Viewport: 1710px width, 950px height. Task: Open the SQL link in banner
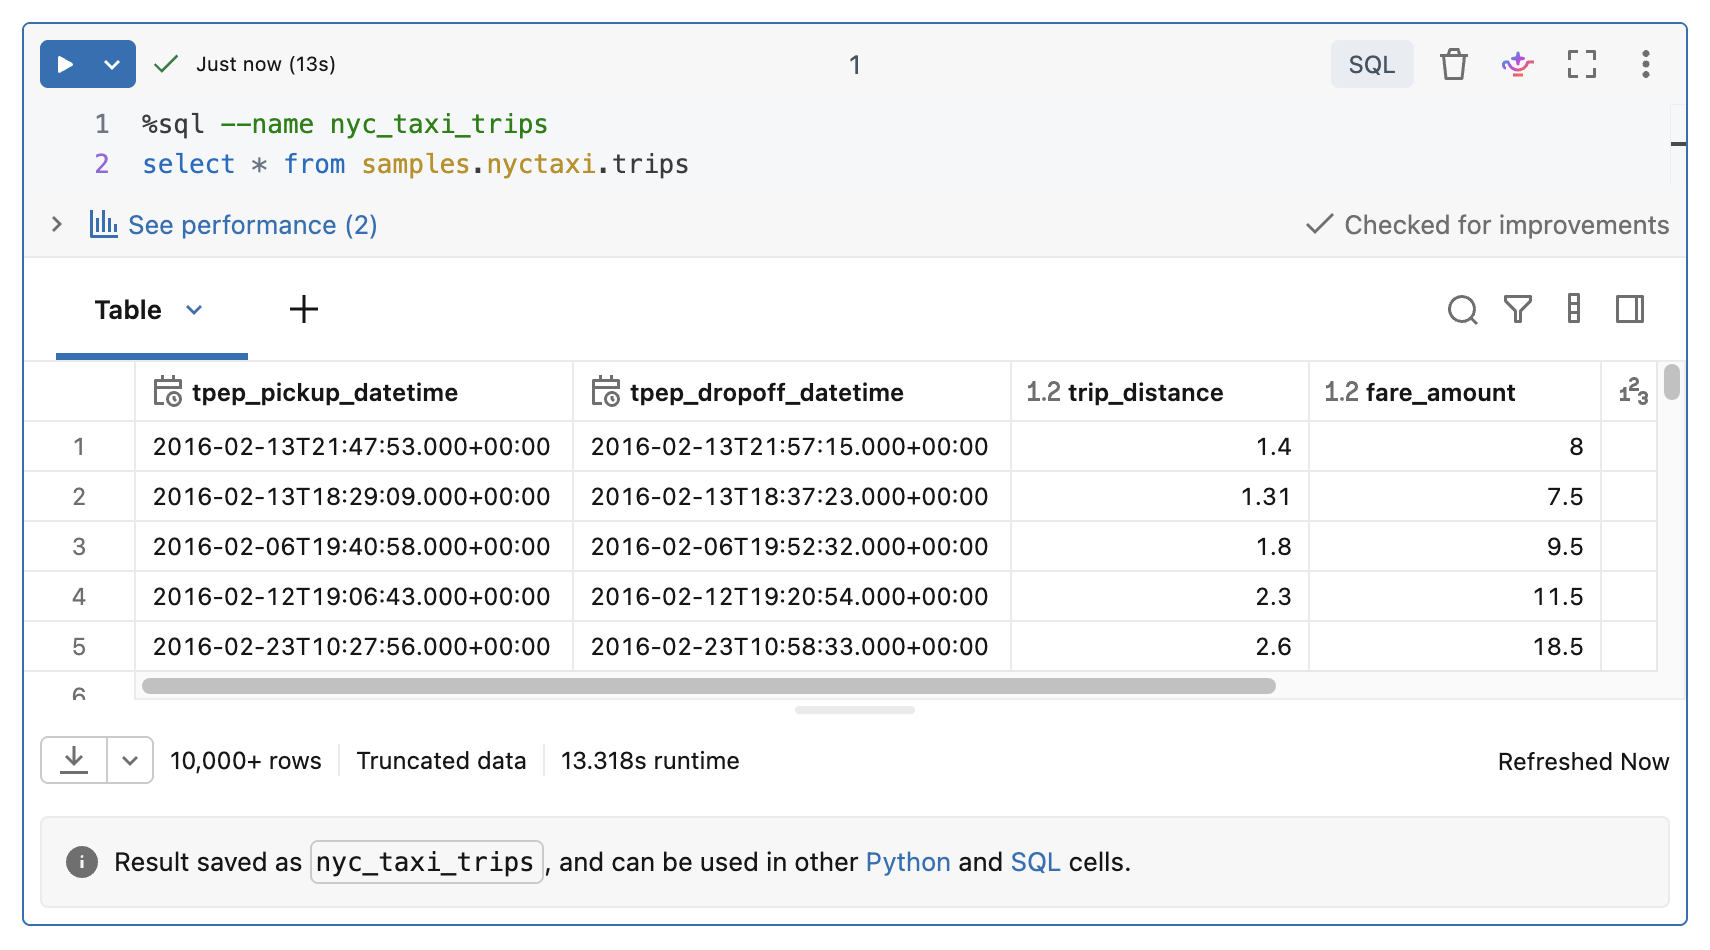(1035, 862)
